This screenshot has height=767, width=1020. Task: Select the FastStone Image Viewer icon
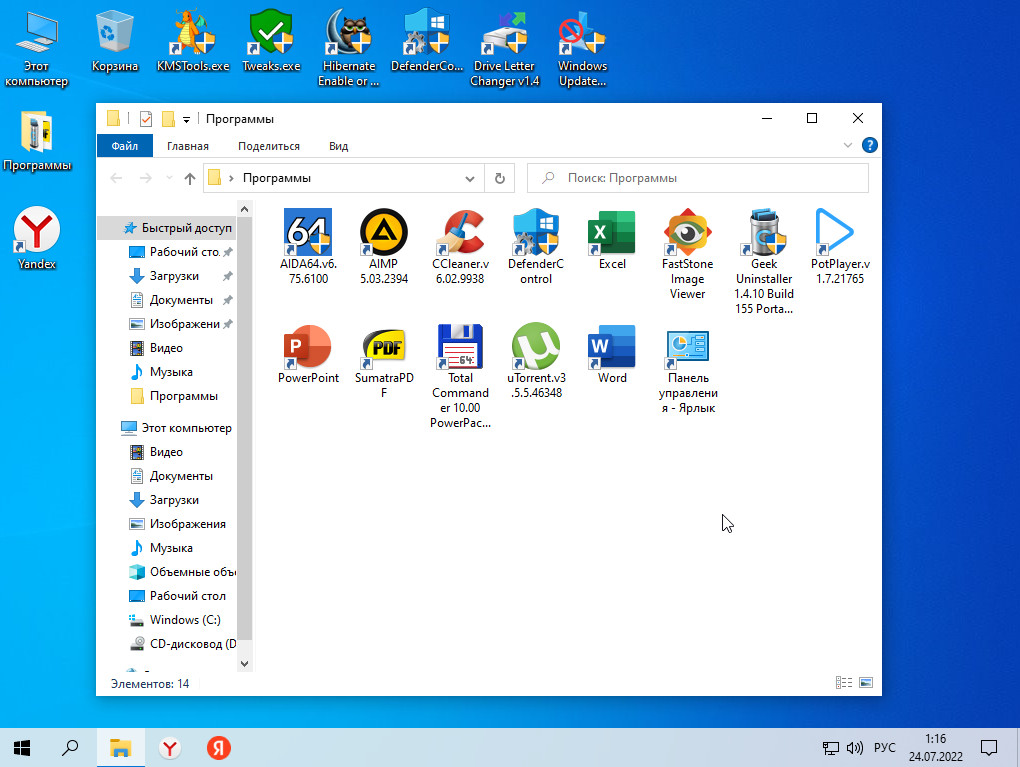[688, 232]
